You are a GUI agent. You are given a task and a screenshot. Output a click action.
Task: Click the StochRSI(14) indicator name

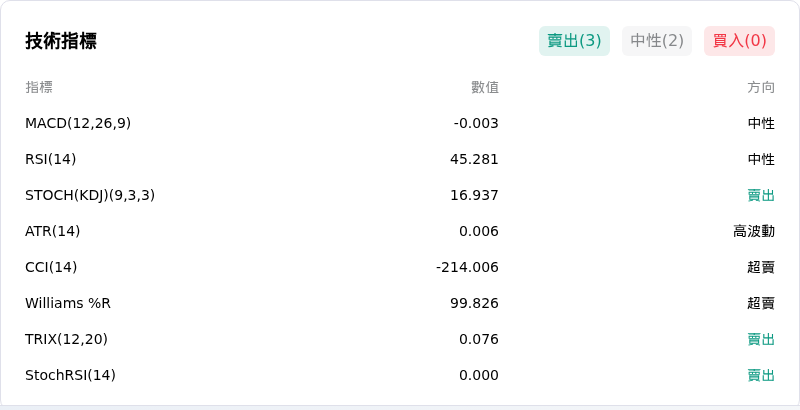click(70, 375)
